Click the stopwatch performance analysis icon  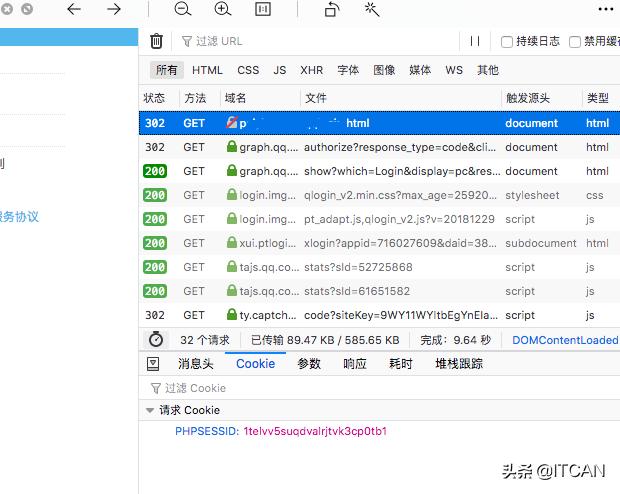pyautogui.click(x=156, y=339)
